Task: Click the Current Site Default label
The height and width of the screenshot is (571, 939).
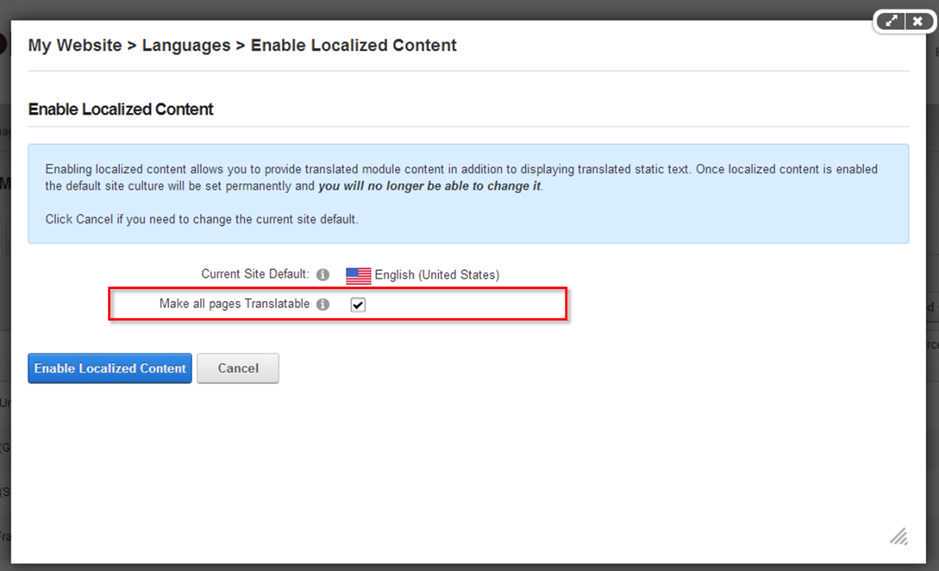Action: click(x=255, y=274)
